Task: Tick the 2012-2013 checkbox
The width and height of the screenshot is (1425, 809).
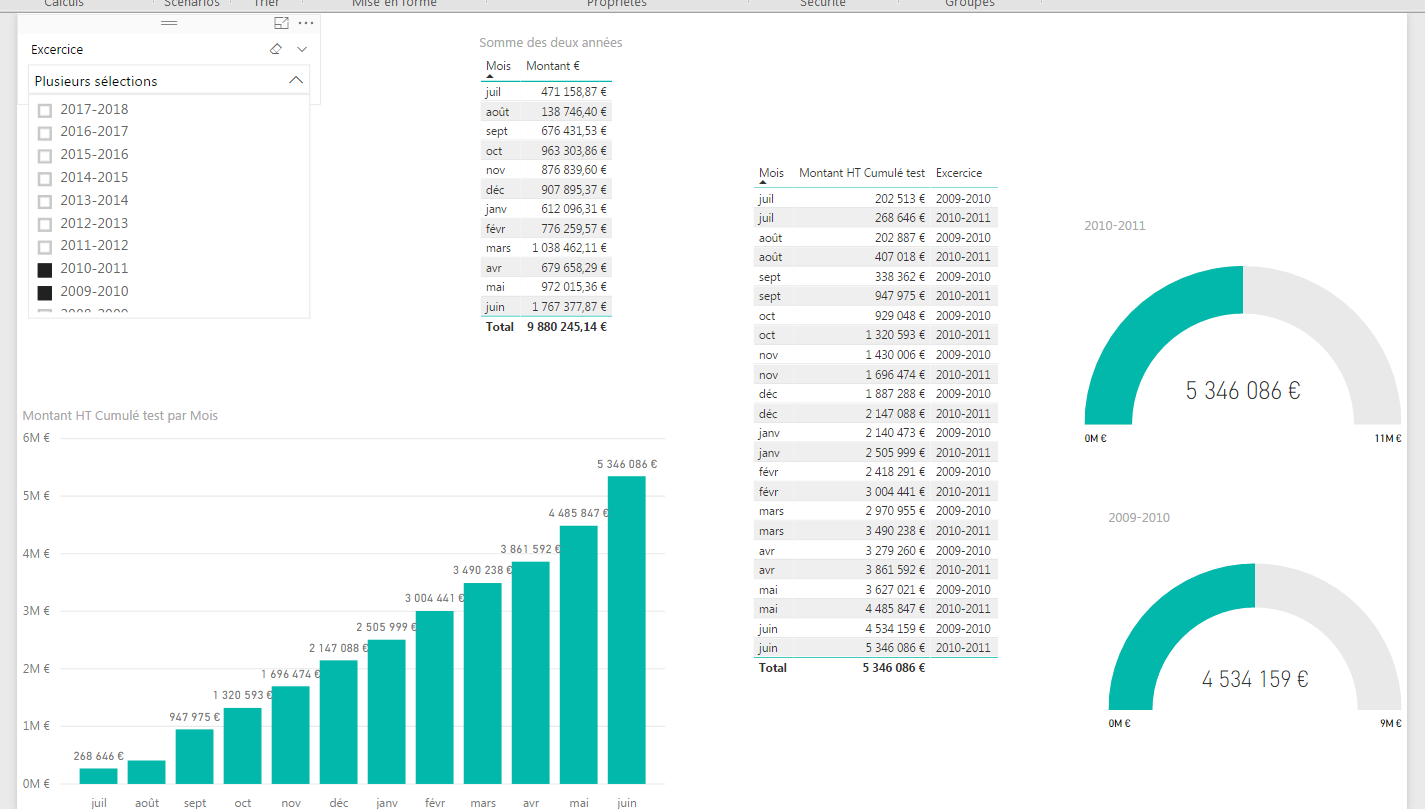Action: click(45, 224)
